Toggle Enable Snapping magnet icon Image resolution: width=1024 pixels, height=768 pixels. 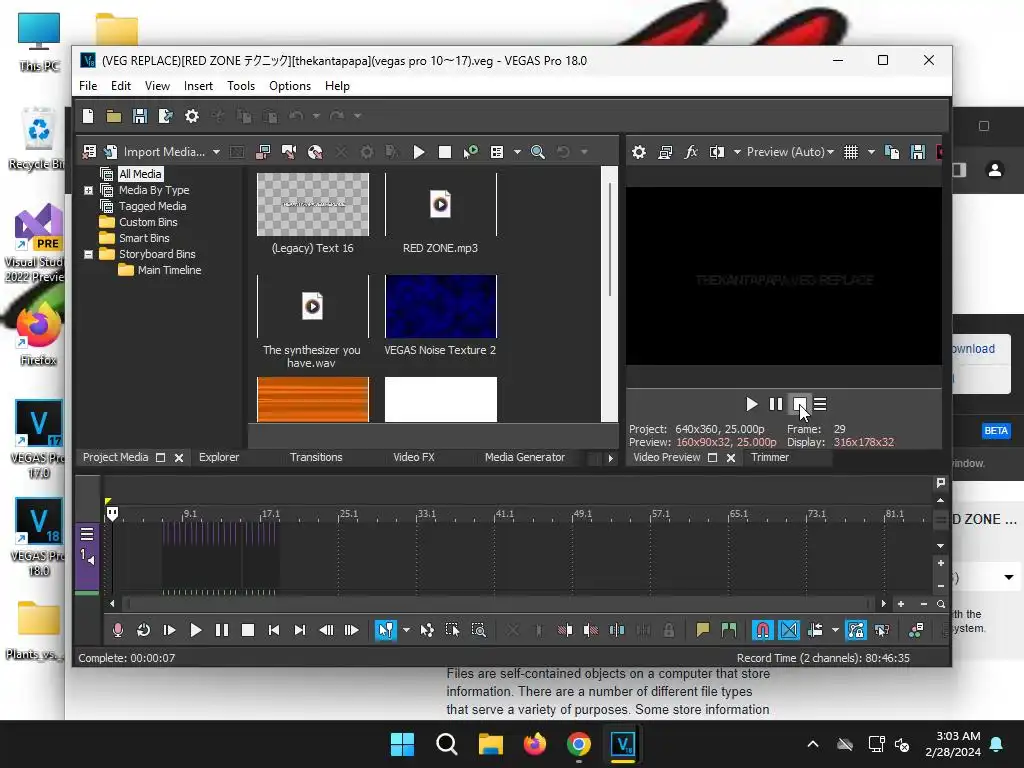tap(762, 630)
